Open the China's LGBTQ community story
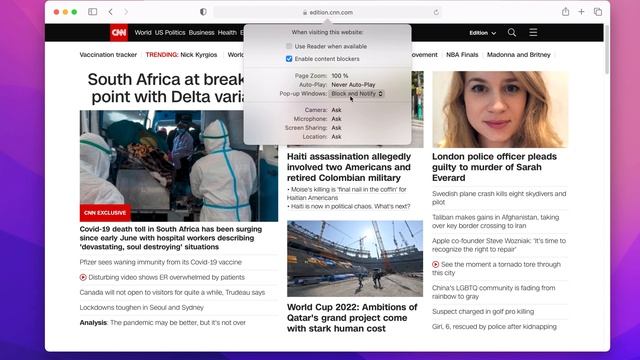 click(x=493, y=292)
